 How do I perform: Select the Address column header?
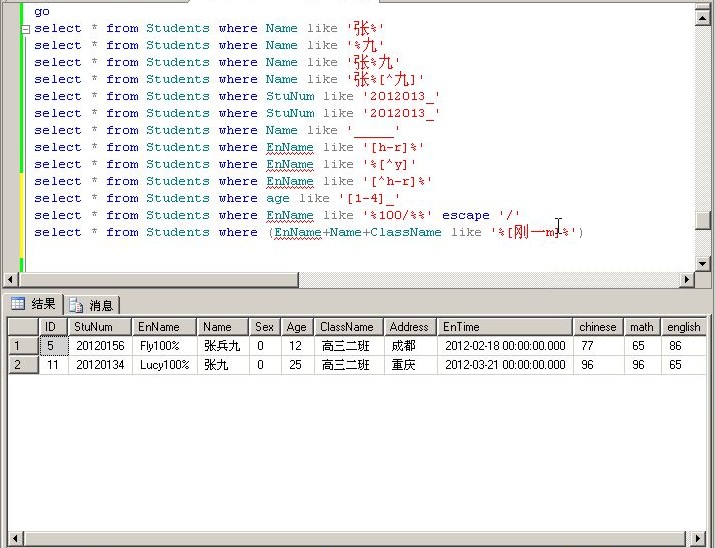pos(411,327)
